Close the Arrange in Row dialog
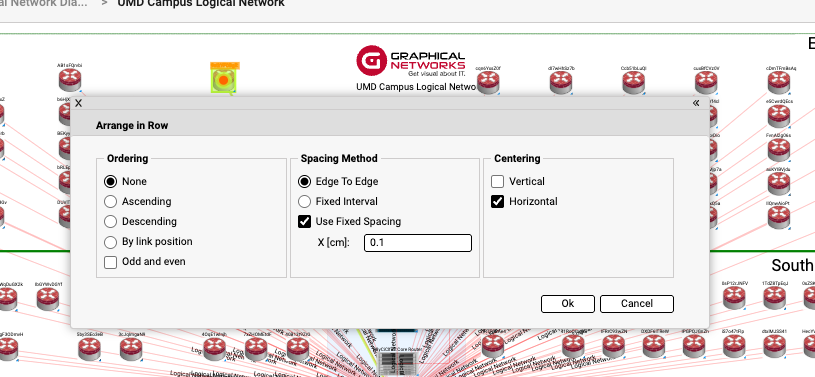This screenshot has width=815, height=377. click(x=78, y=103)
